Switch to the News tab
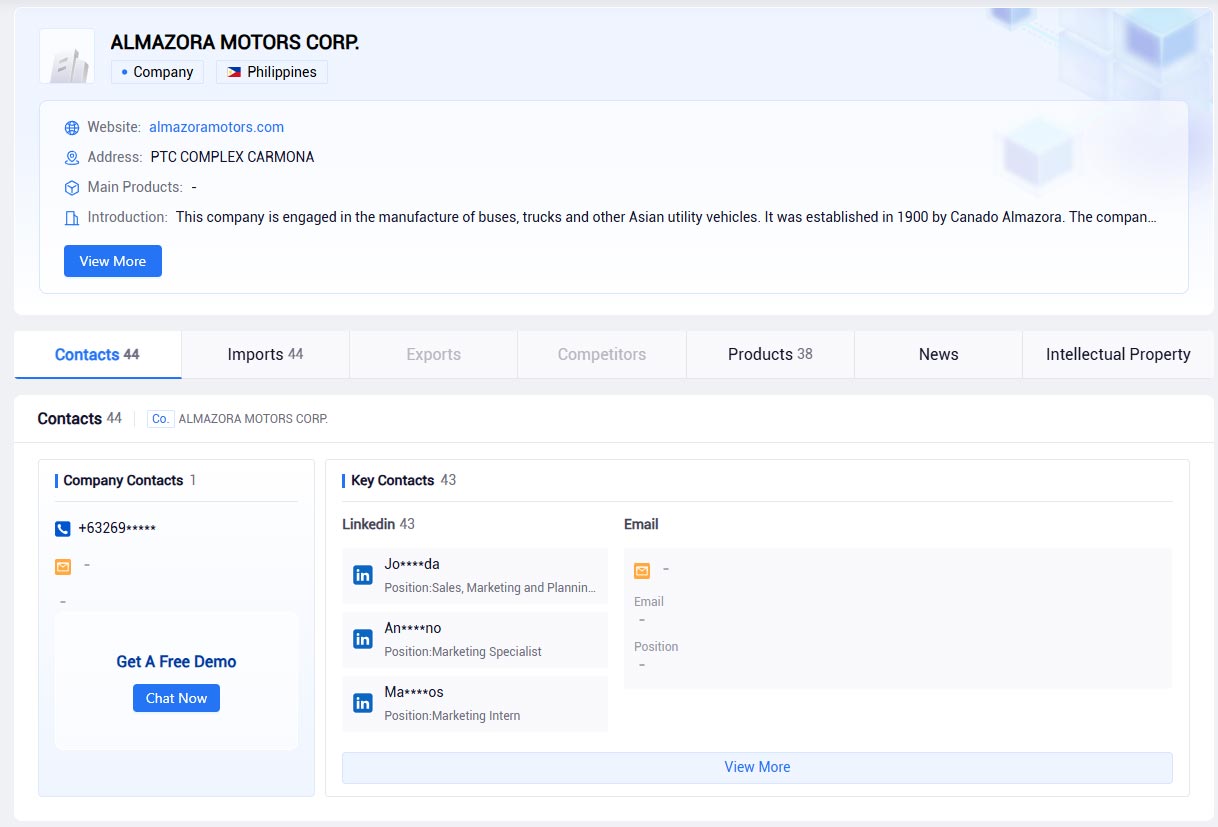 (938, 355)
